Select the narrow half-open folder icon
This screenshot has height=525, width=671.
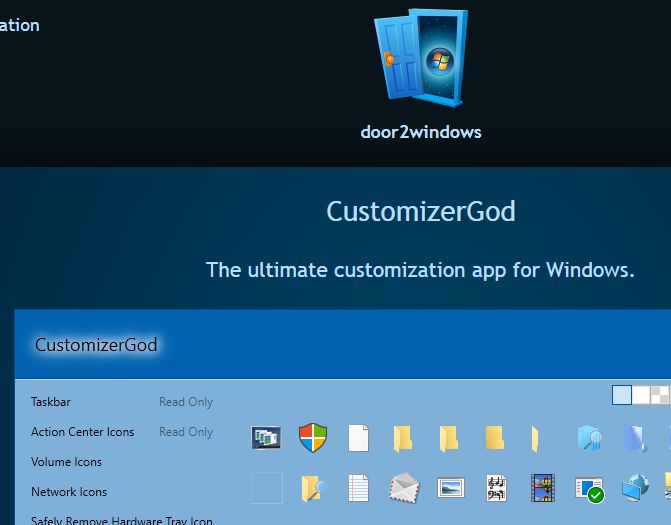click(535, 439)
